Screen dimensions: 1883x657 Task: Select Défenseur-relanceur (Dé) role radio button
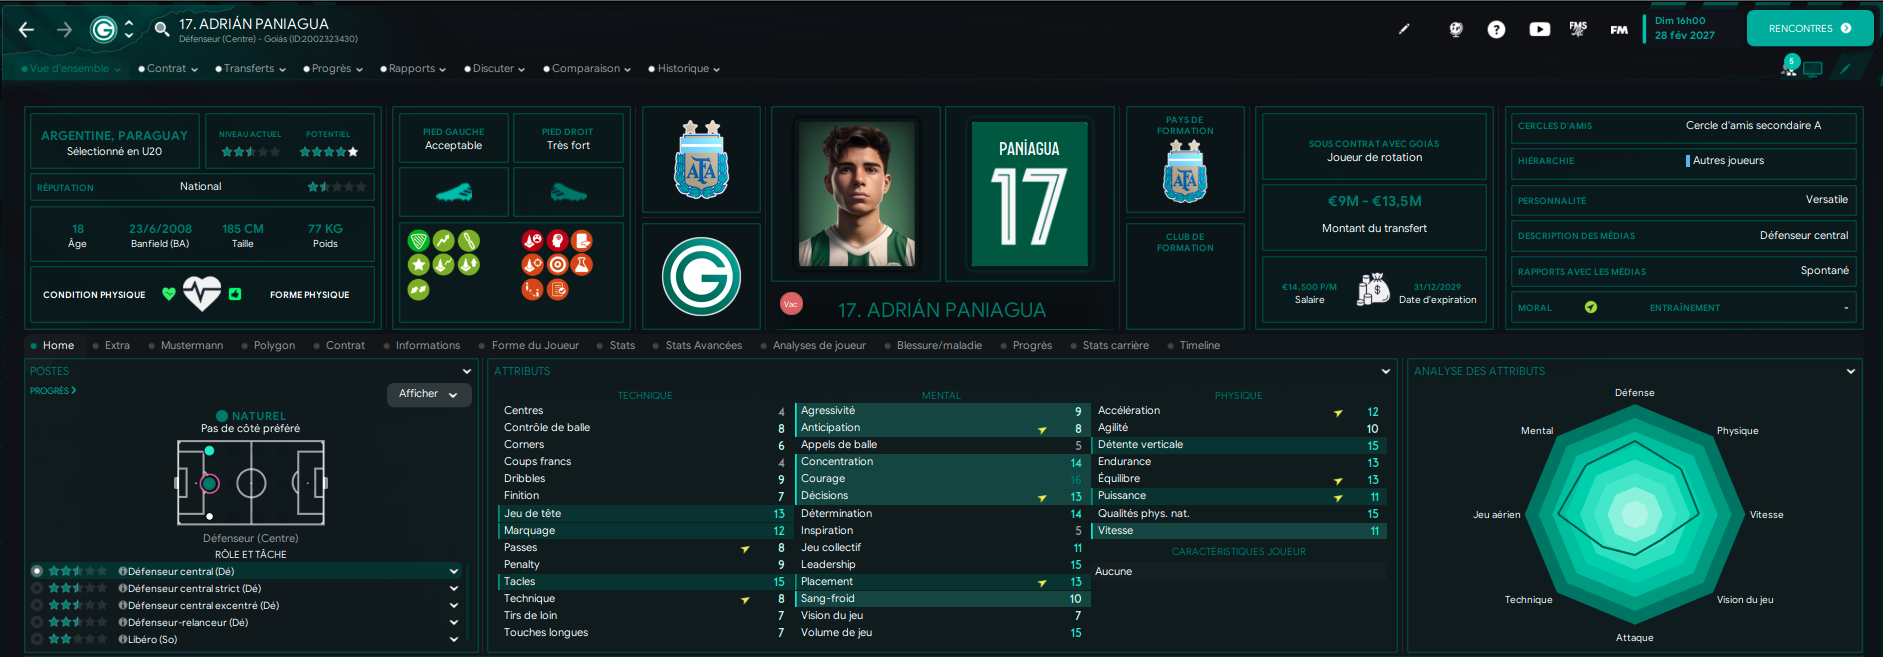point(37,622)
